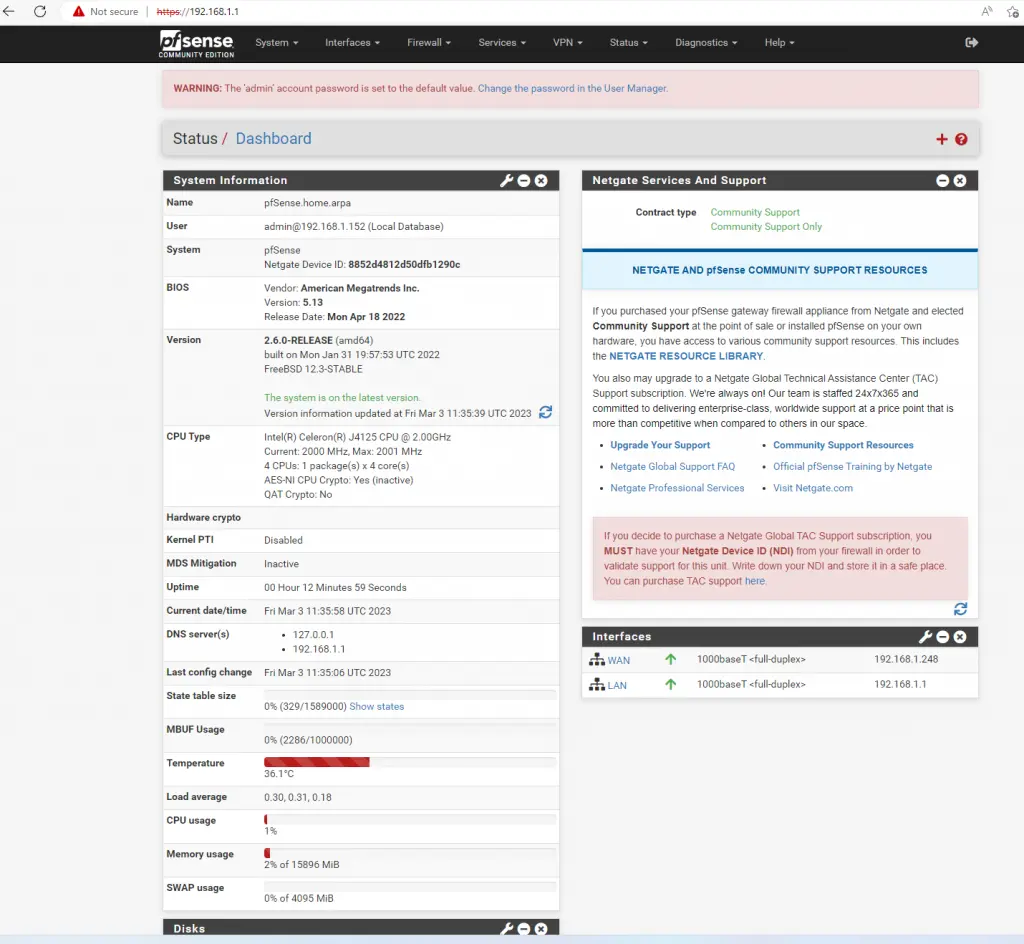Click the 2.6.0-RELEASE version text
Image resolution: width=1024 pixels, height=944 pixels.
pyautogui.click(x=298, y=340)
